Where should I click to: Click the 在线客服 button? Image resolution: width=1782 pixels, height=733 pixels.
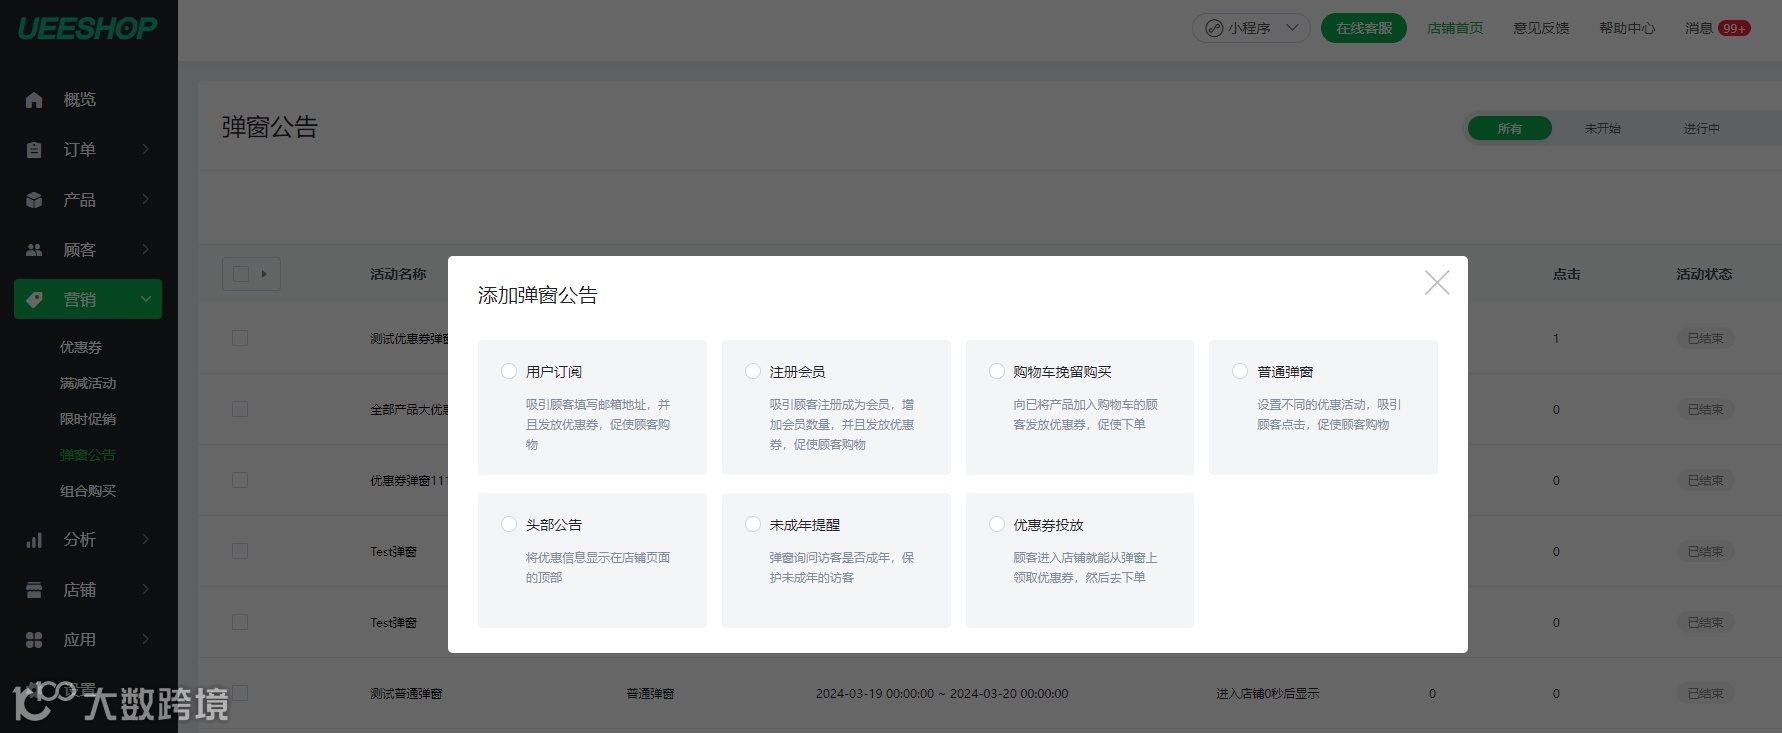coord(1364,28)
